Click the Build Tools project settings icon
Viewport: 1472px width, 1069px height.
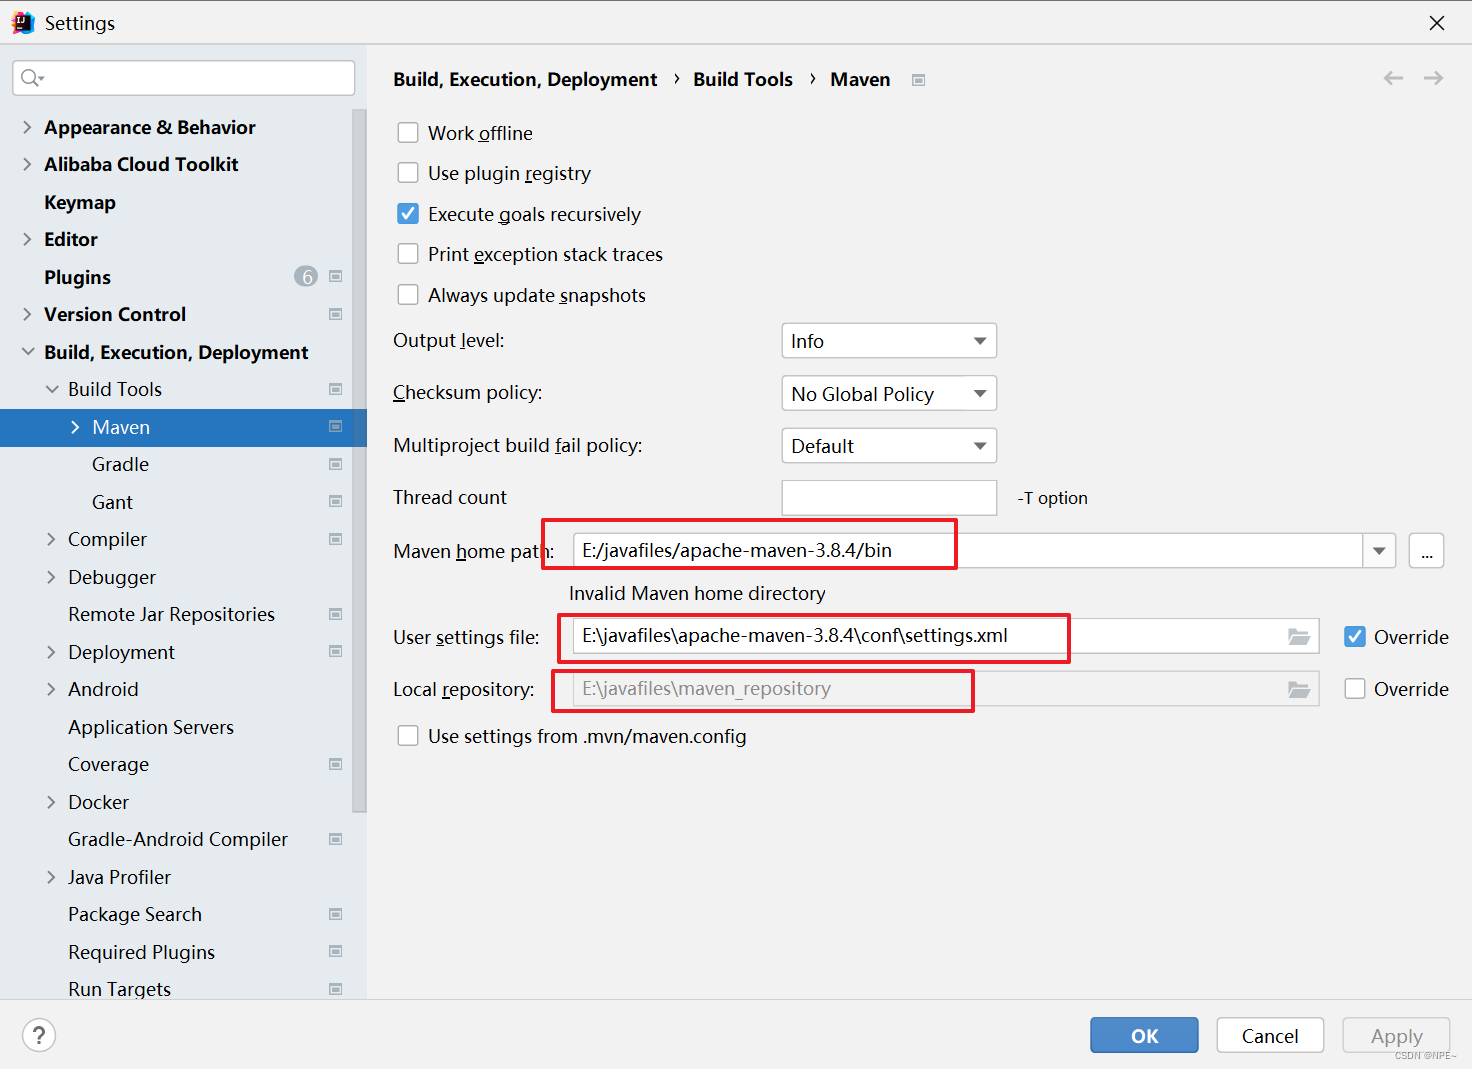click(336, 389)
